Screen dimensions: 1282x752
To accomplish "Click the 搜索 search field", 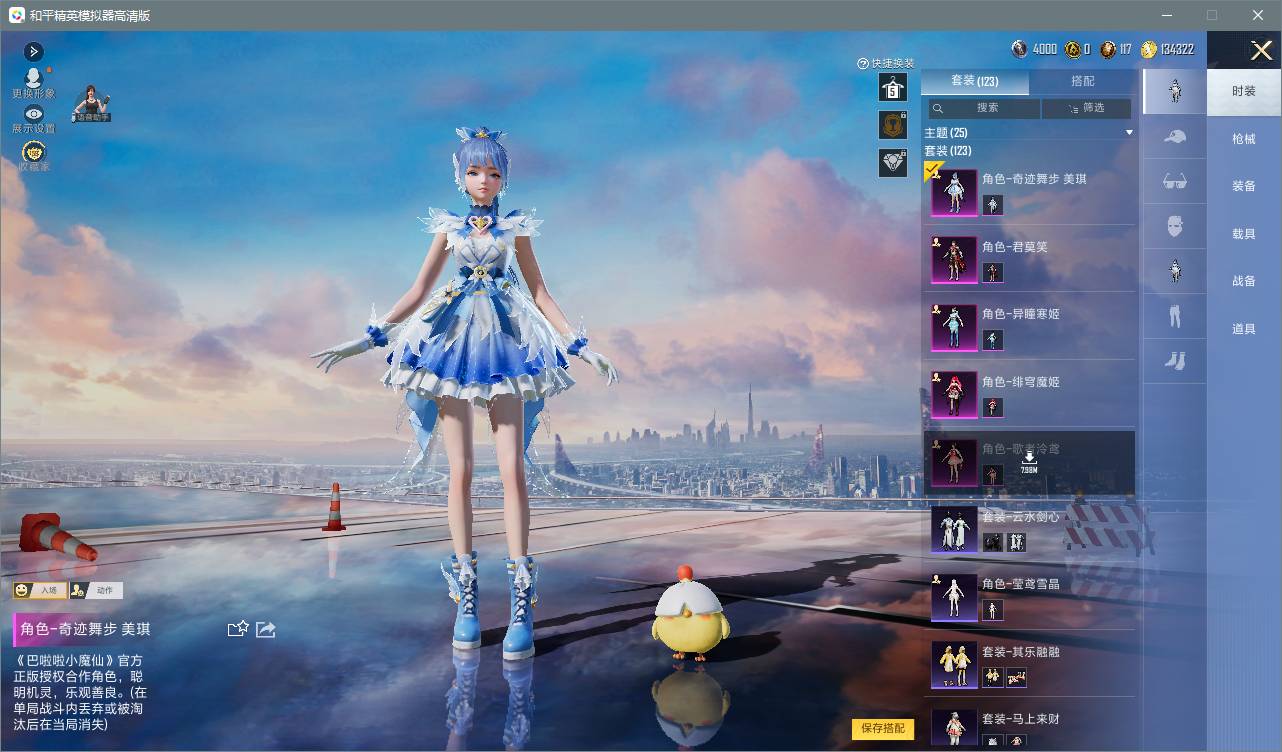I will pyautogui.click(x=984, y=108).
